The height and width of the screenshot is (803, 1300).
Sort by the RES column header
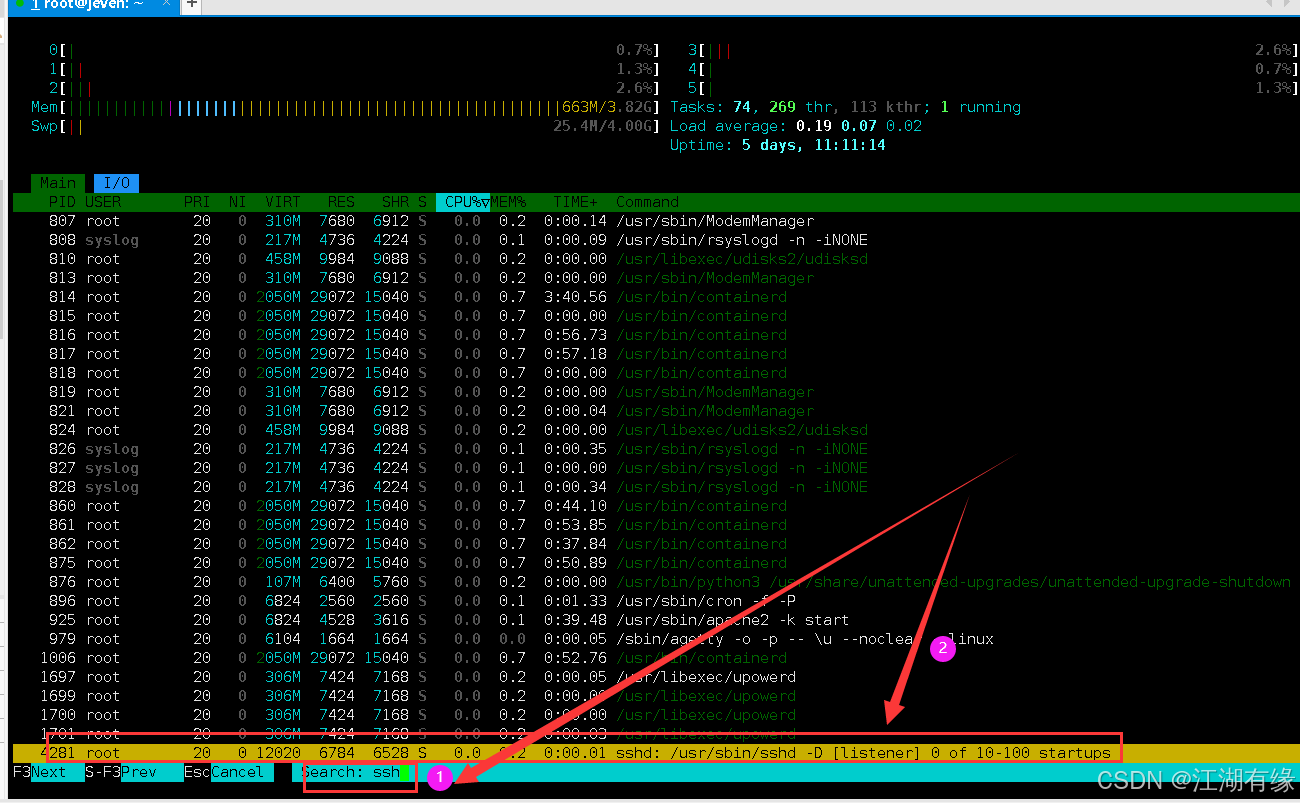point(341,202)
